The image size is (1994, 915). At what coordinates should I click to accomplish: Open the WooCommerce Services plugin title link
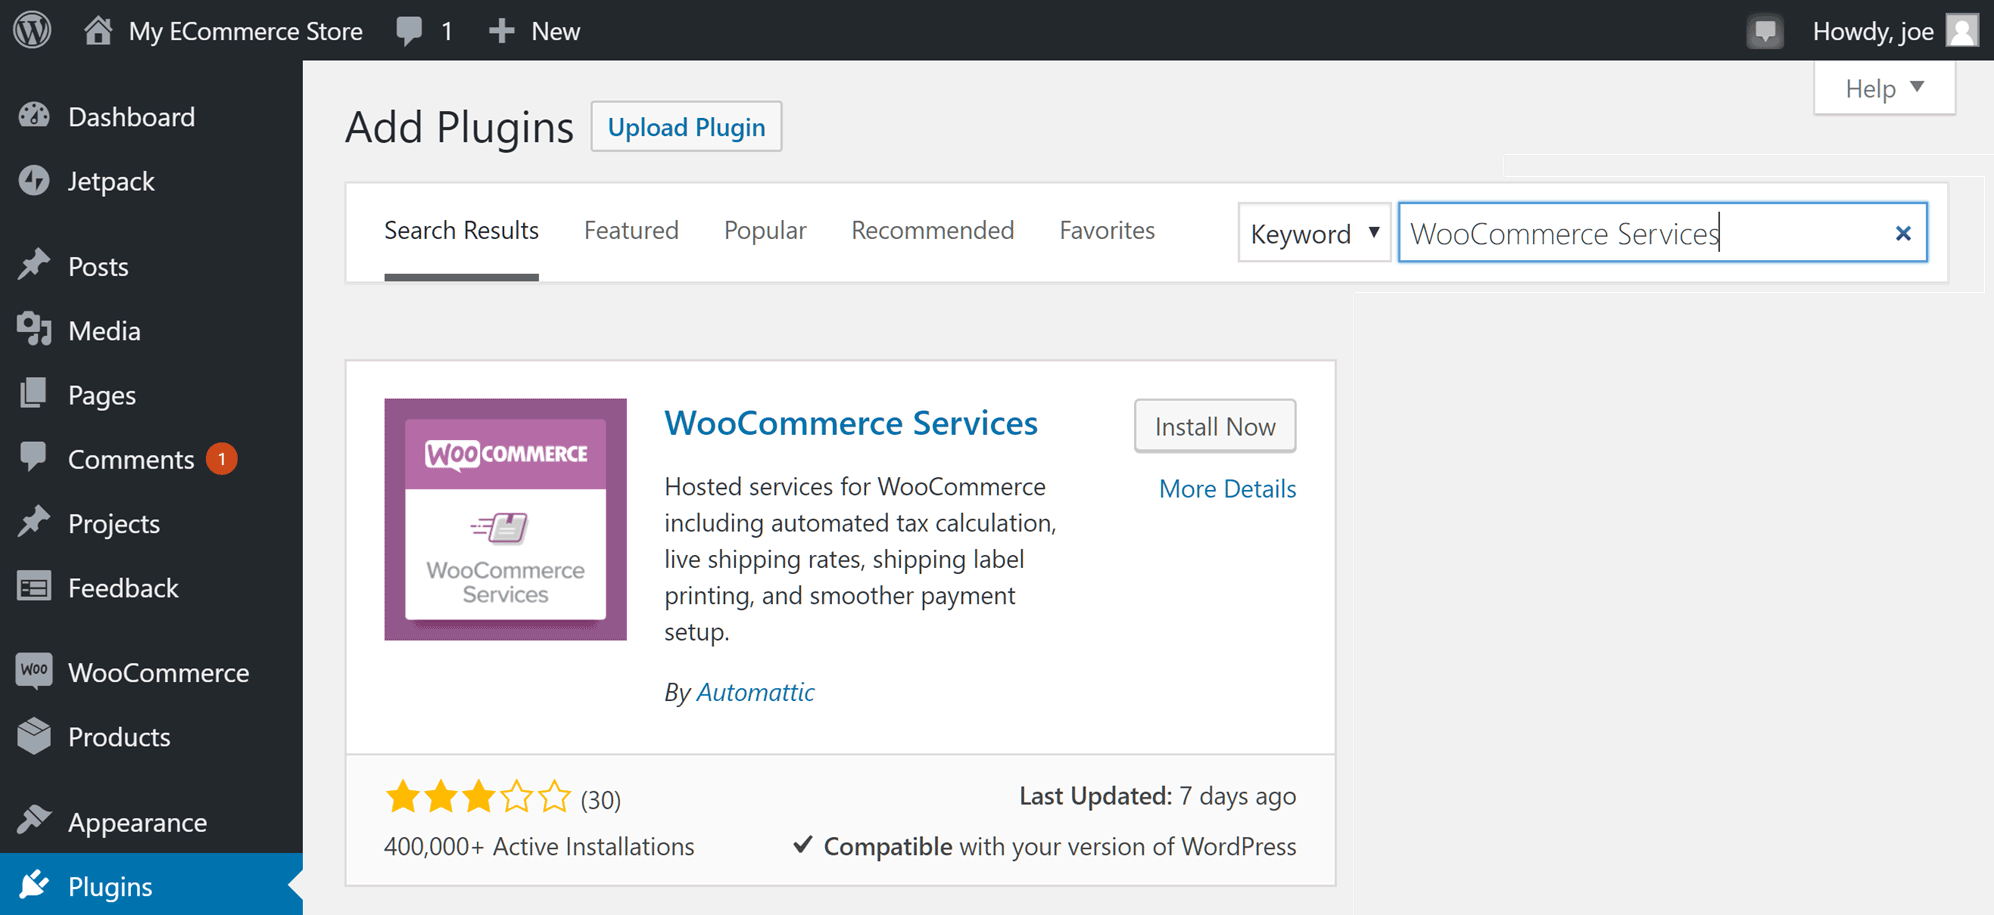pos(851,422)
